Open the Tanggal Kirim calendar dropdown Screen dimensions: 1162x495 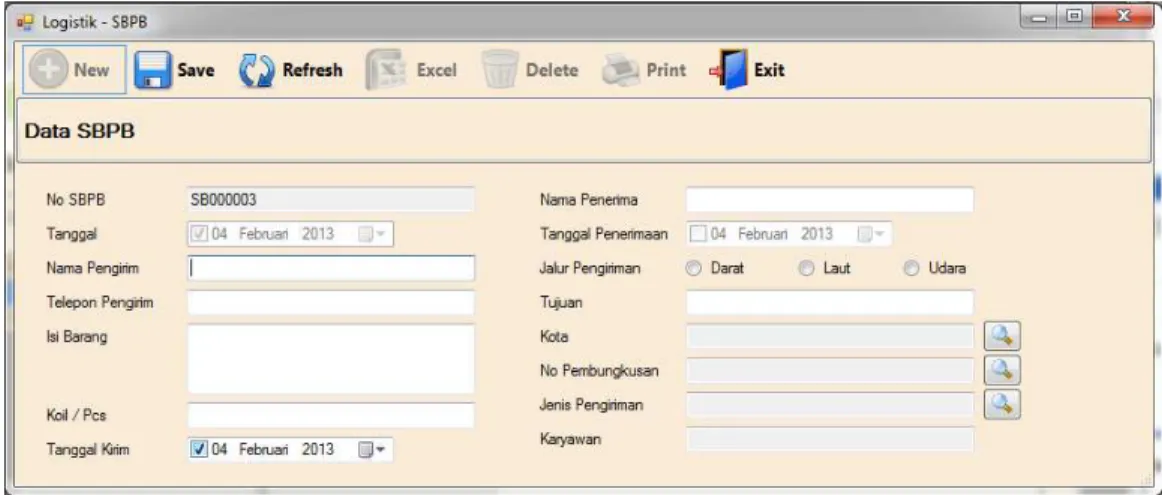[371, 449]
